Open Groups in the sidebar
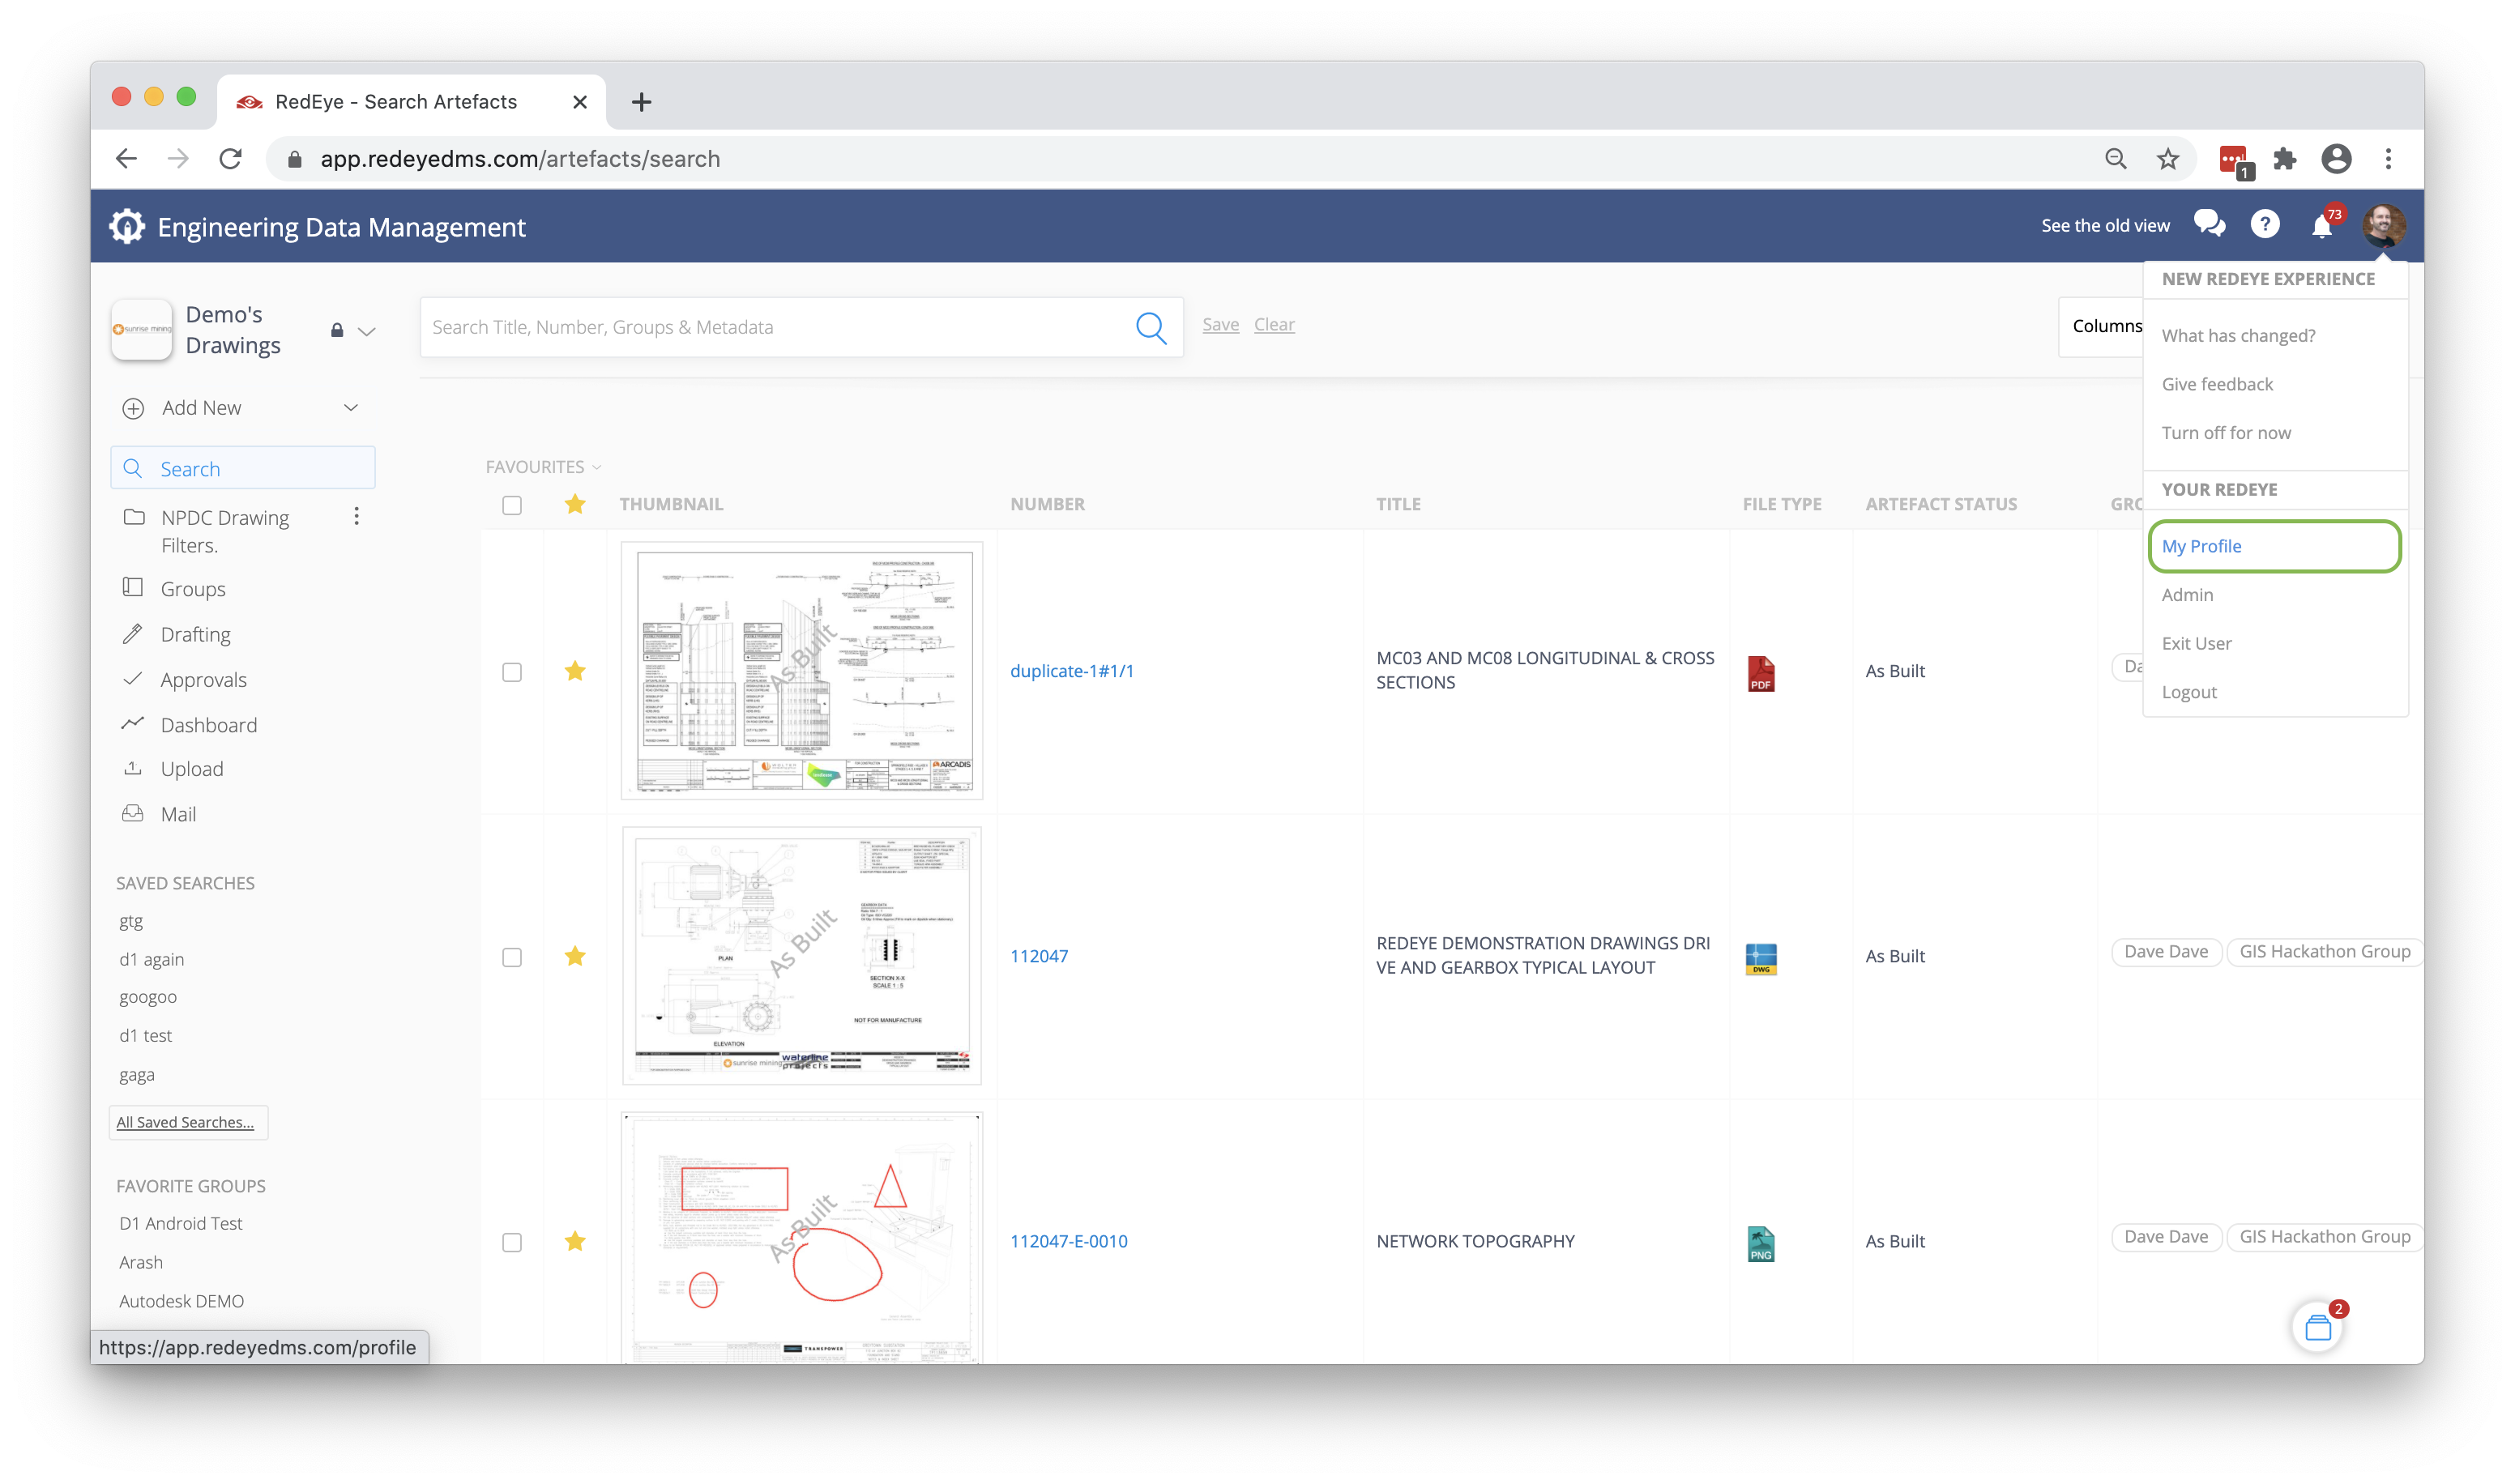 (193, 589)
